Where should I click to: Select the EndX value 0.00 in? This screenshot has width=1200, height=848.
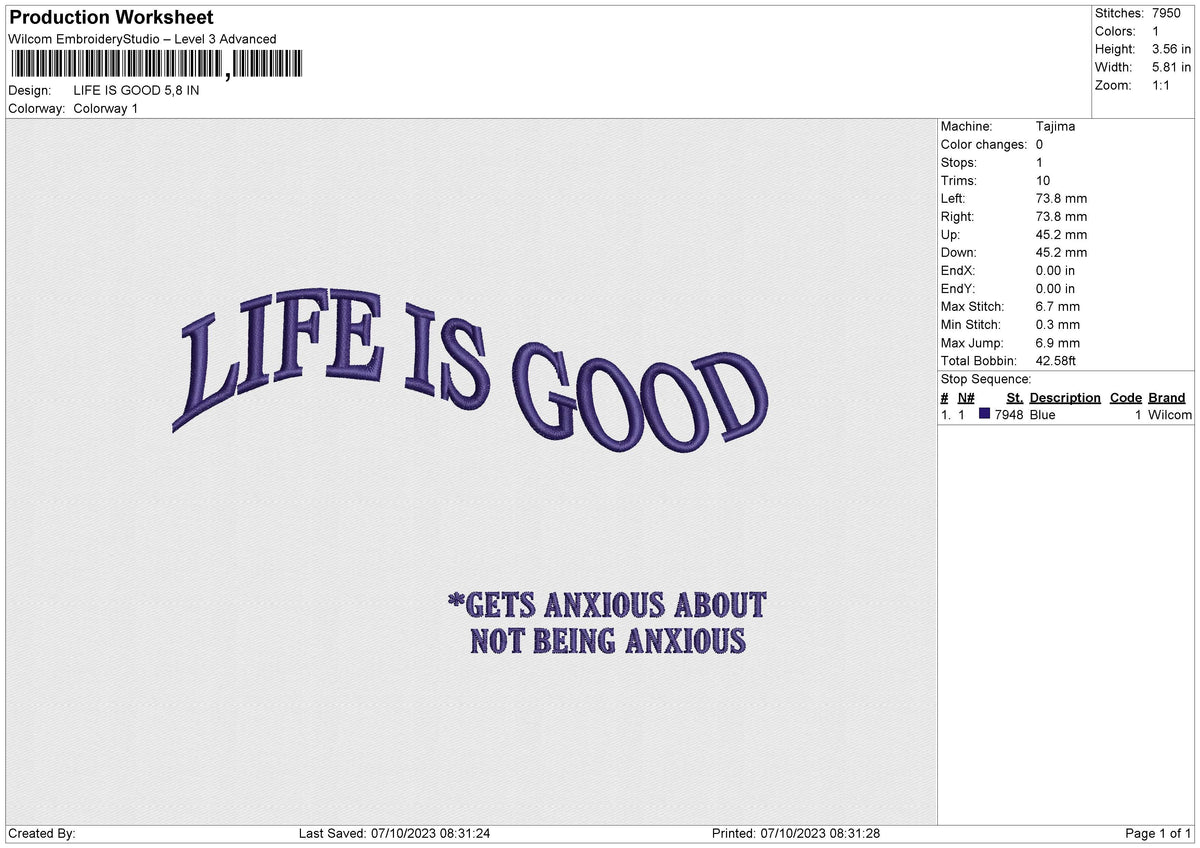(1056, 271)
